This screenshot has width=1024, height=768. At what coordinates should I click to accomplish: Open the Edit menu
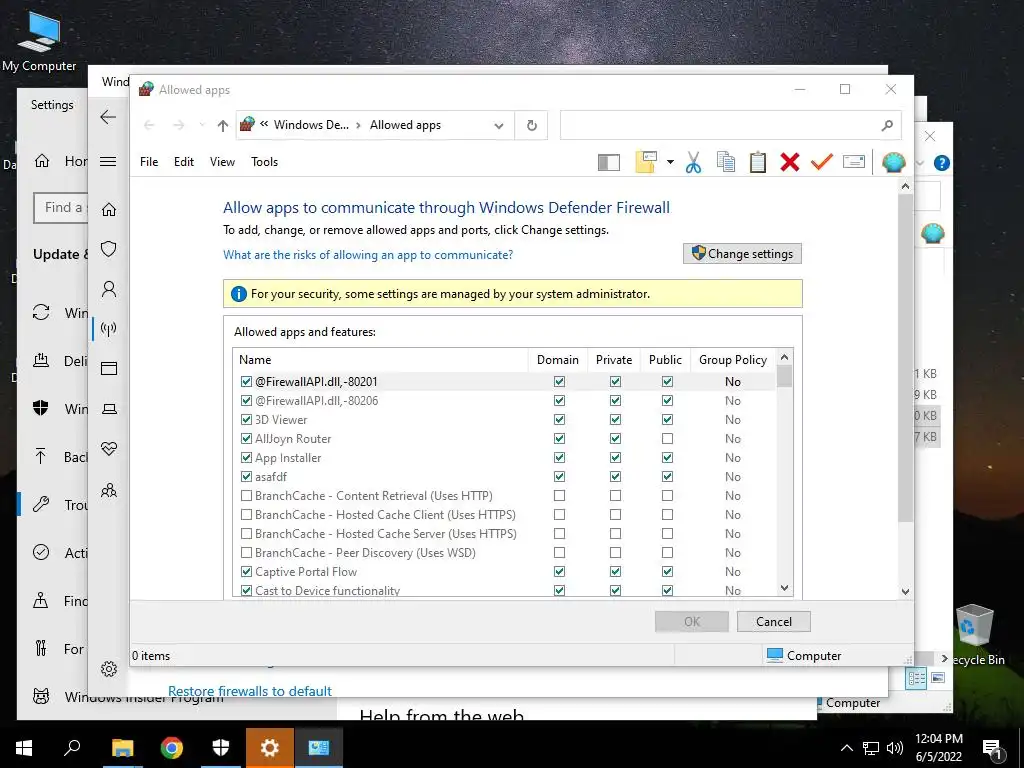[x=184, y=161]
